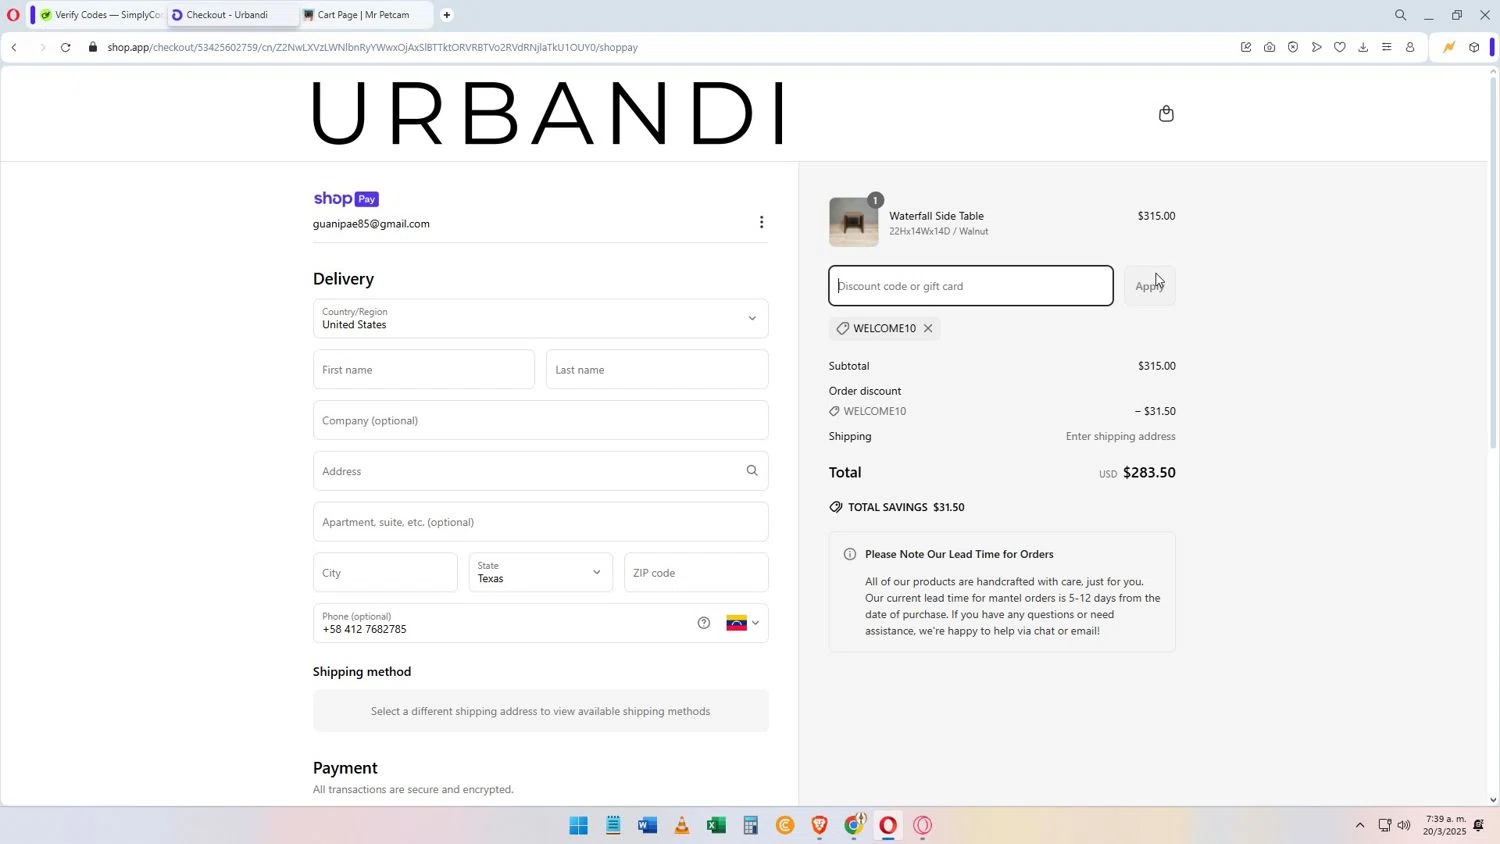Launch Excel from the taskbar

(716, 826)
